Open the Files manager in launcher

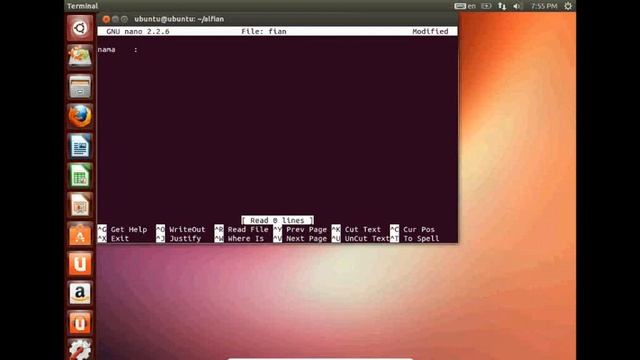(x=80, y=87)
